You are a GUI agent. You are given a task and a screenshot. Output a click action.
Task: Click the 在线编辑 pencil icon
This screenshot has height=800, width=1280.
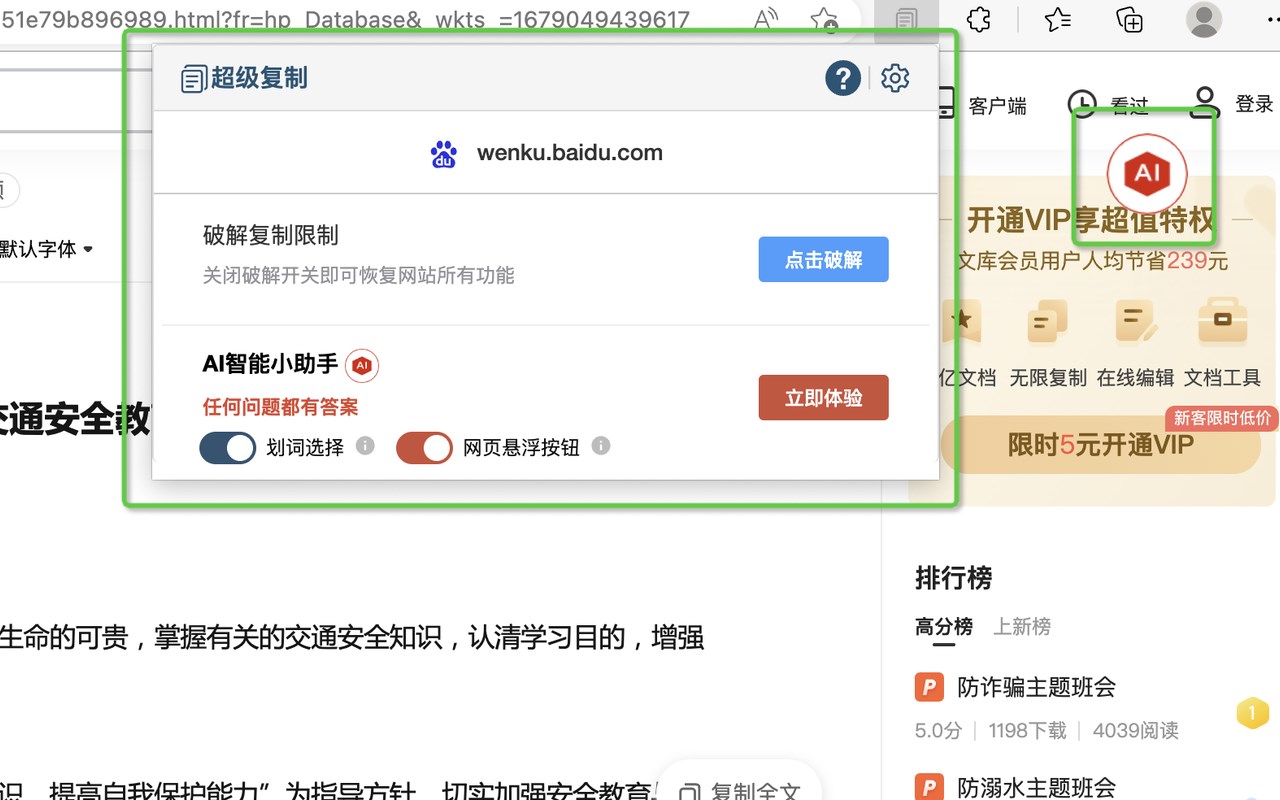1135,323
